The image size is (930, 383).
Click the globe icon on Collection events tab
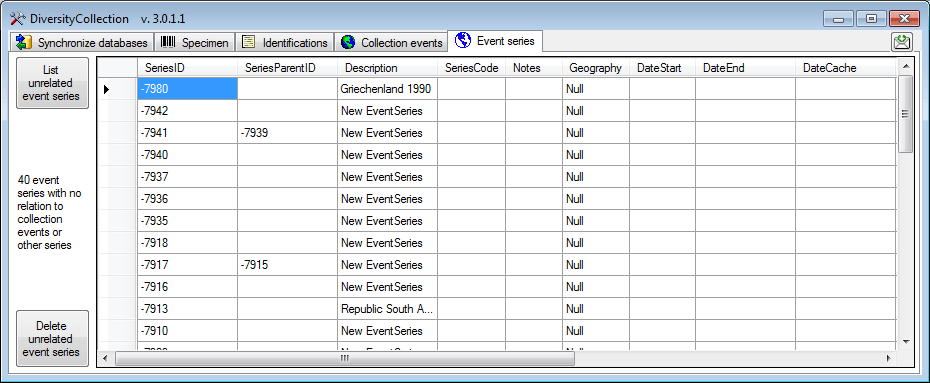click(x=348, y=42)
